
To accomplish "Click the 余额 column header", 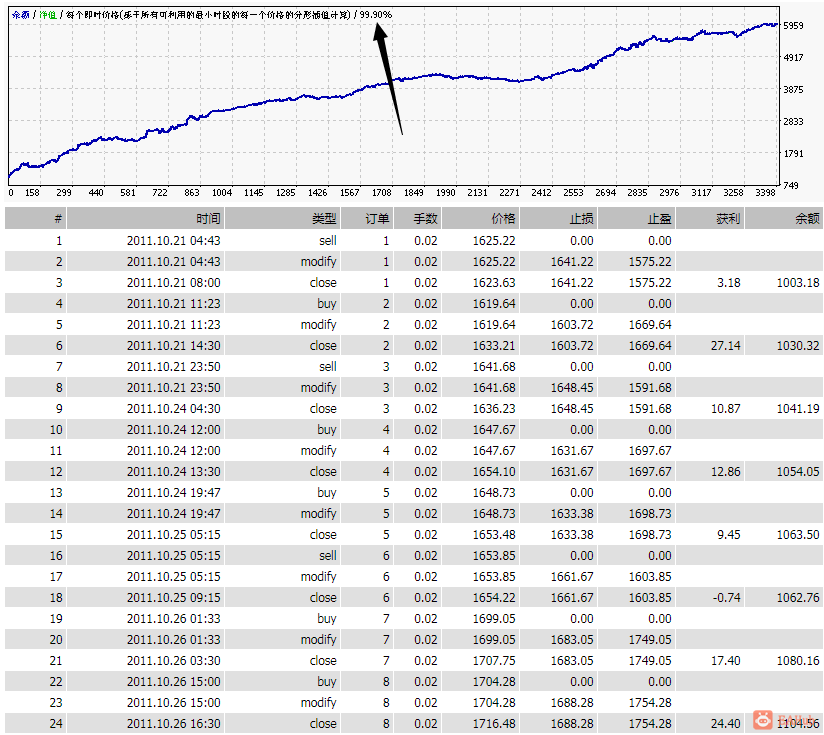I will (784, 219).
